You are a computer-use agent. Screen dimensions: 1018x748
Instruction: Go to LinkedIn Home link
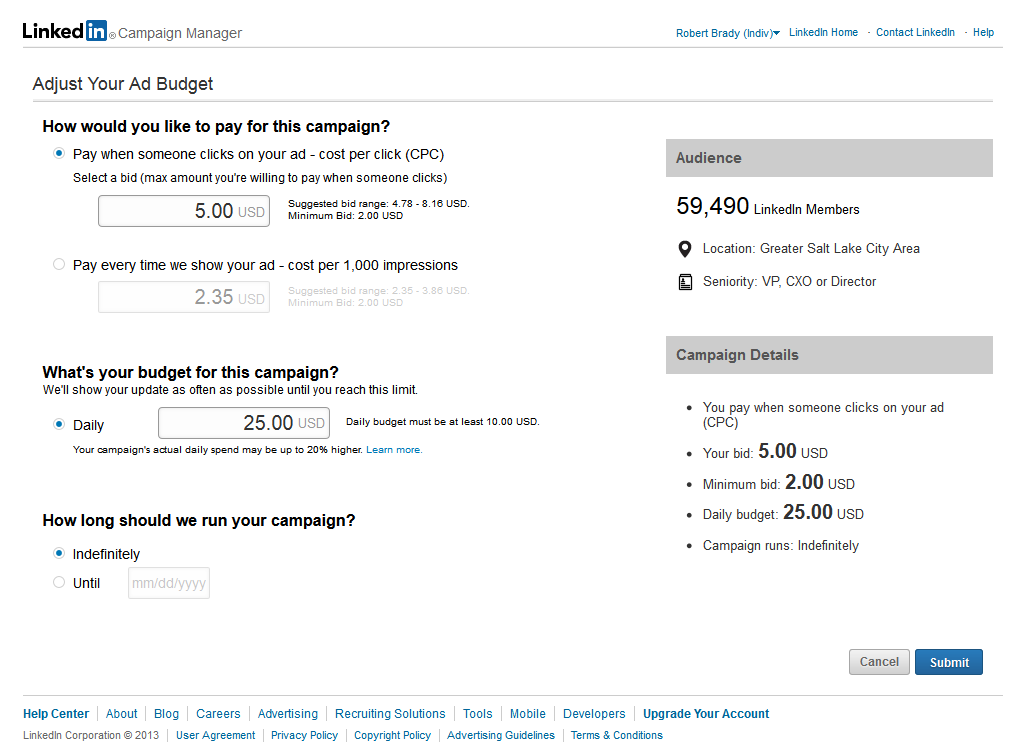tap(823, 32)
